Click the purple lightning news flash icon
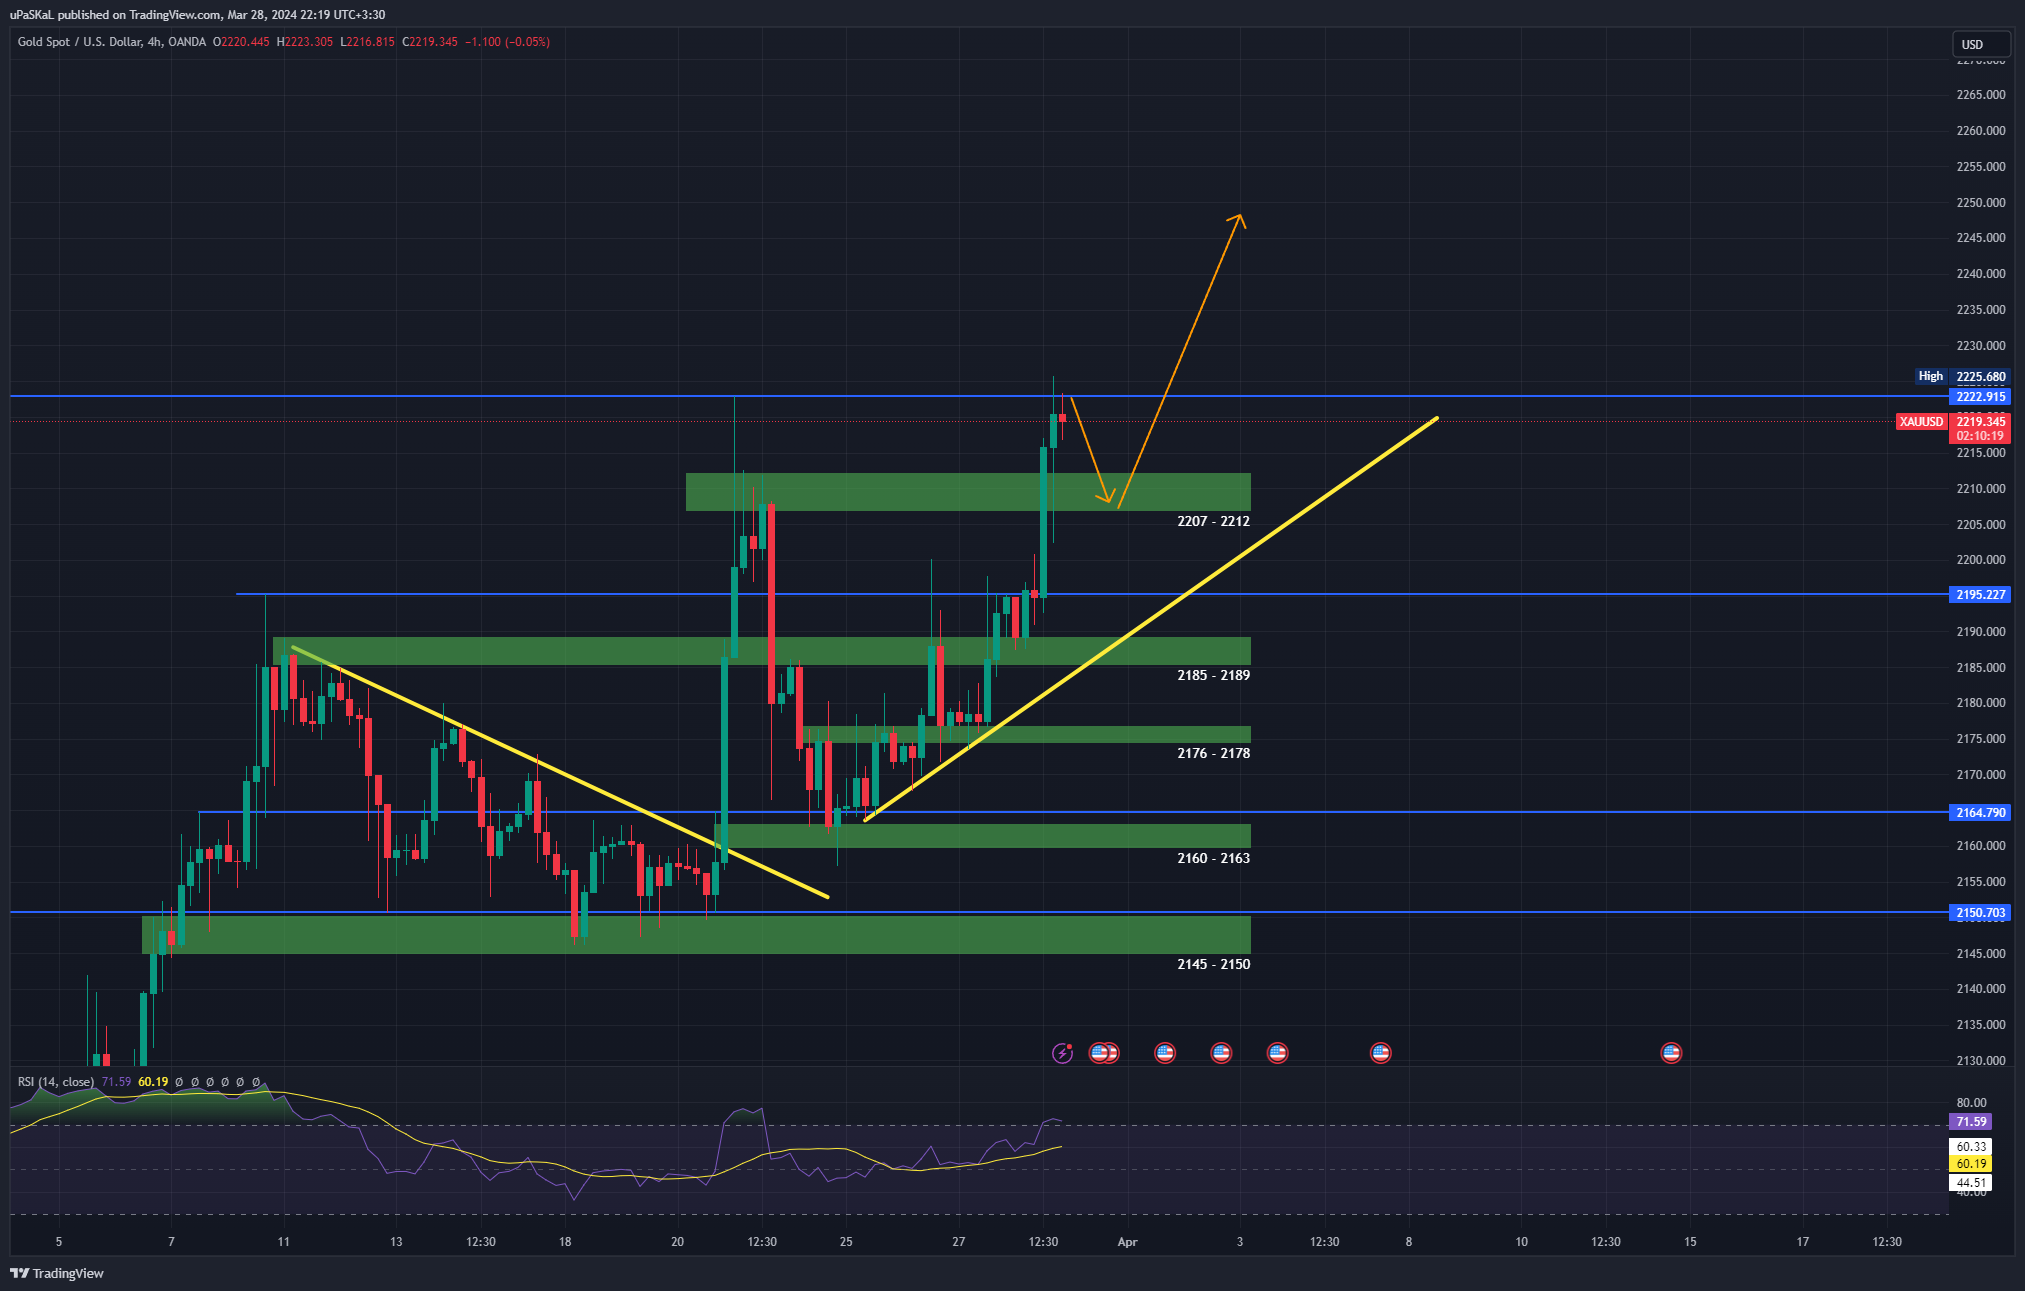Screen dimensions: 2025x1291 [x=1062, y=1052]
